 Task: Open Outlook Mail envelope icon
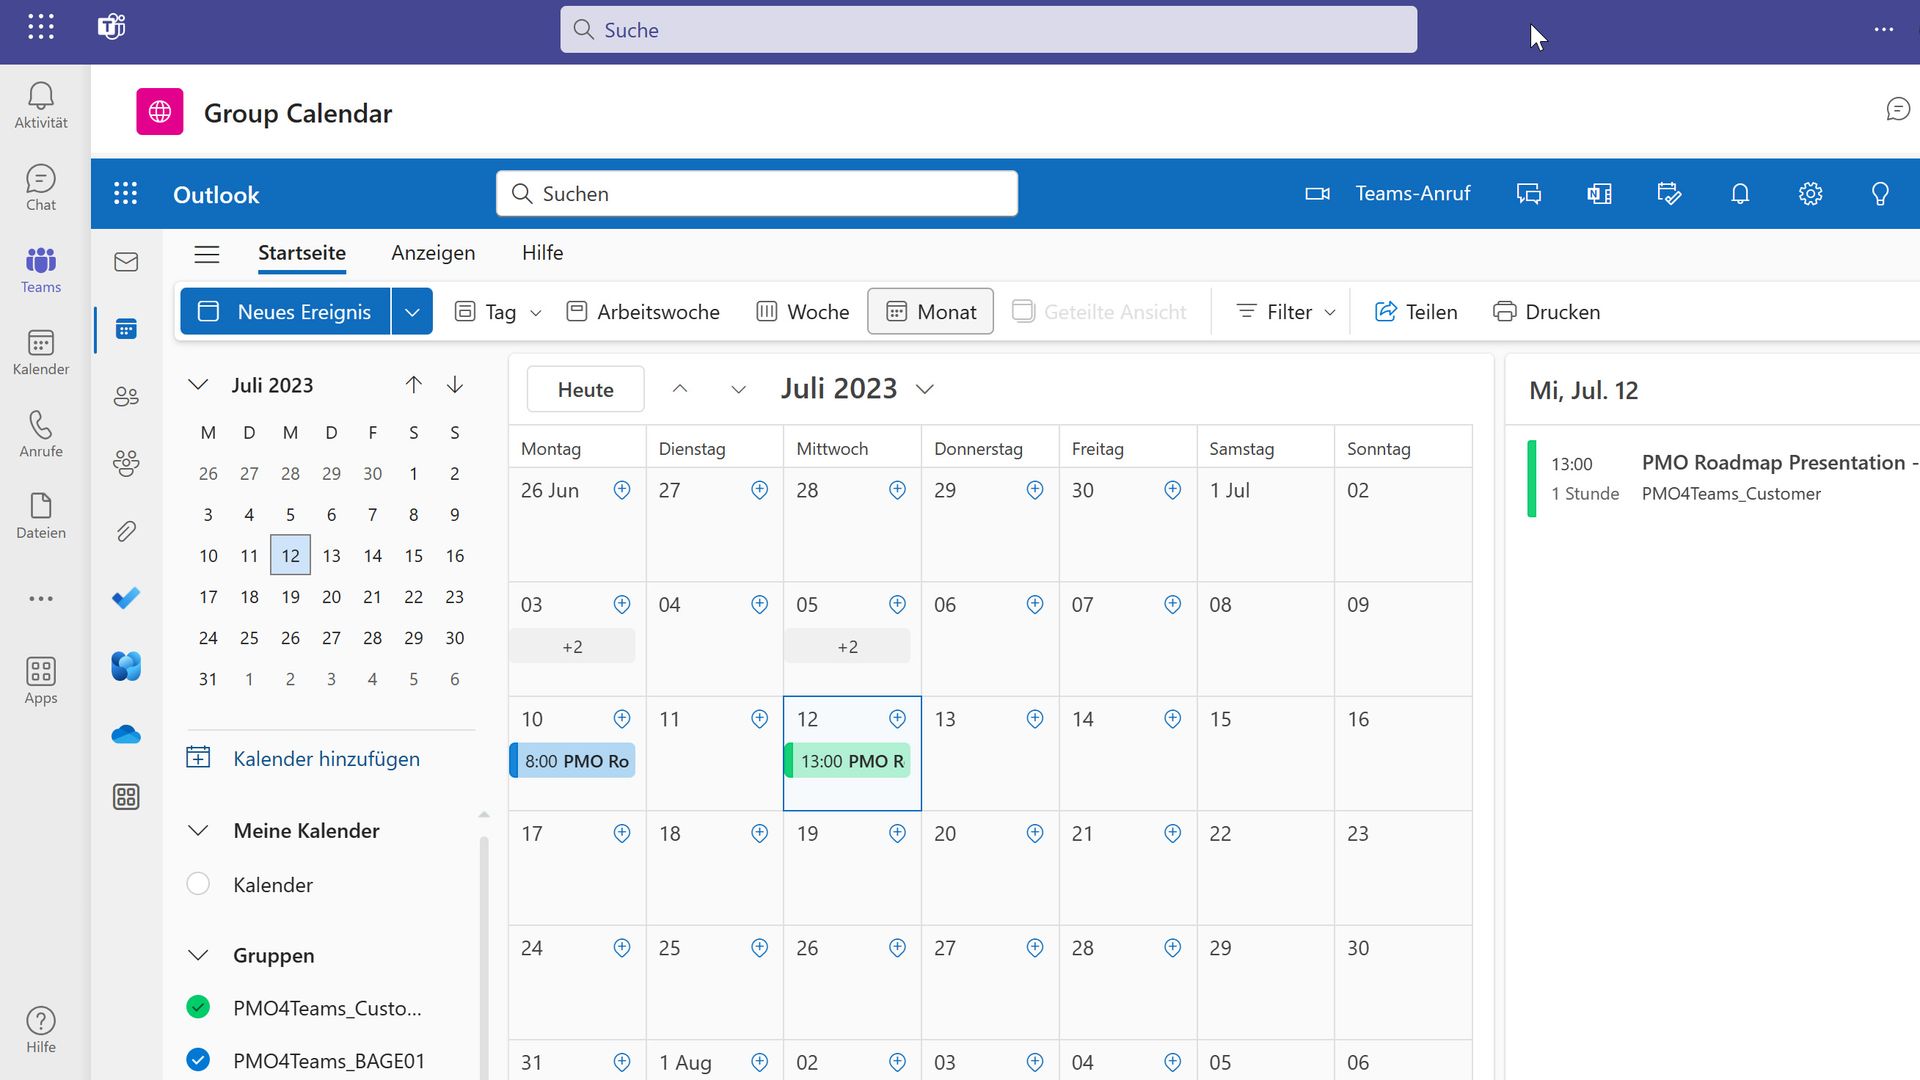(x=126, y=262)
